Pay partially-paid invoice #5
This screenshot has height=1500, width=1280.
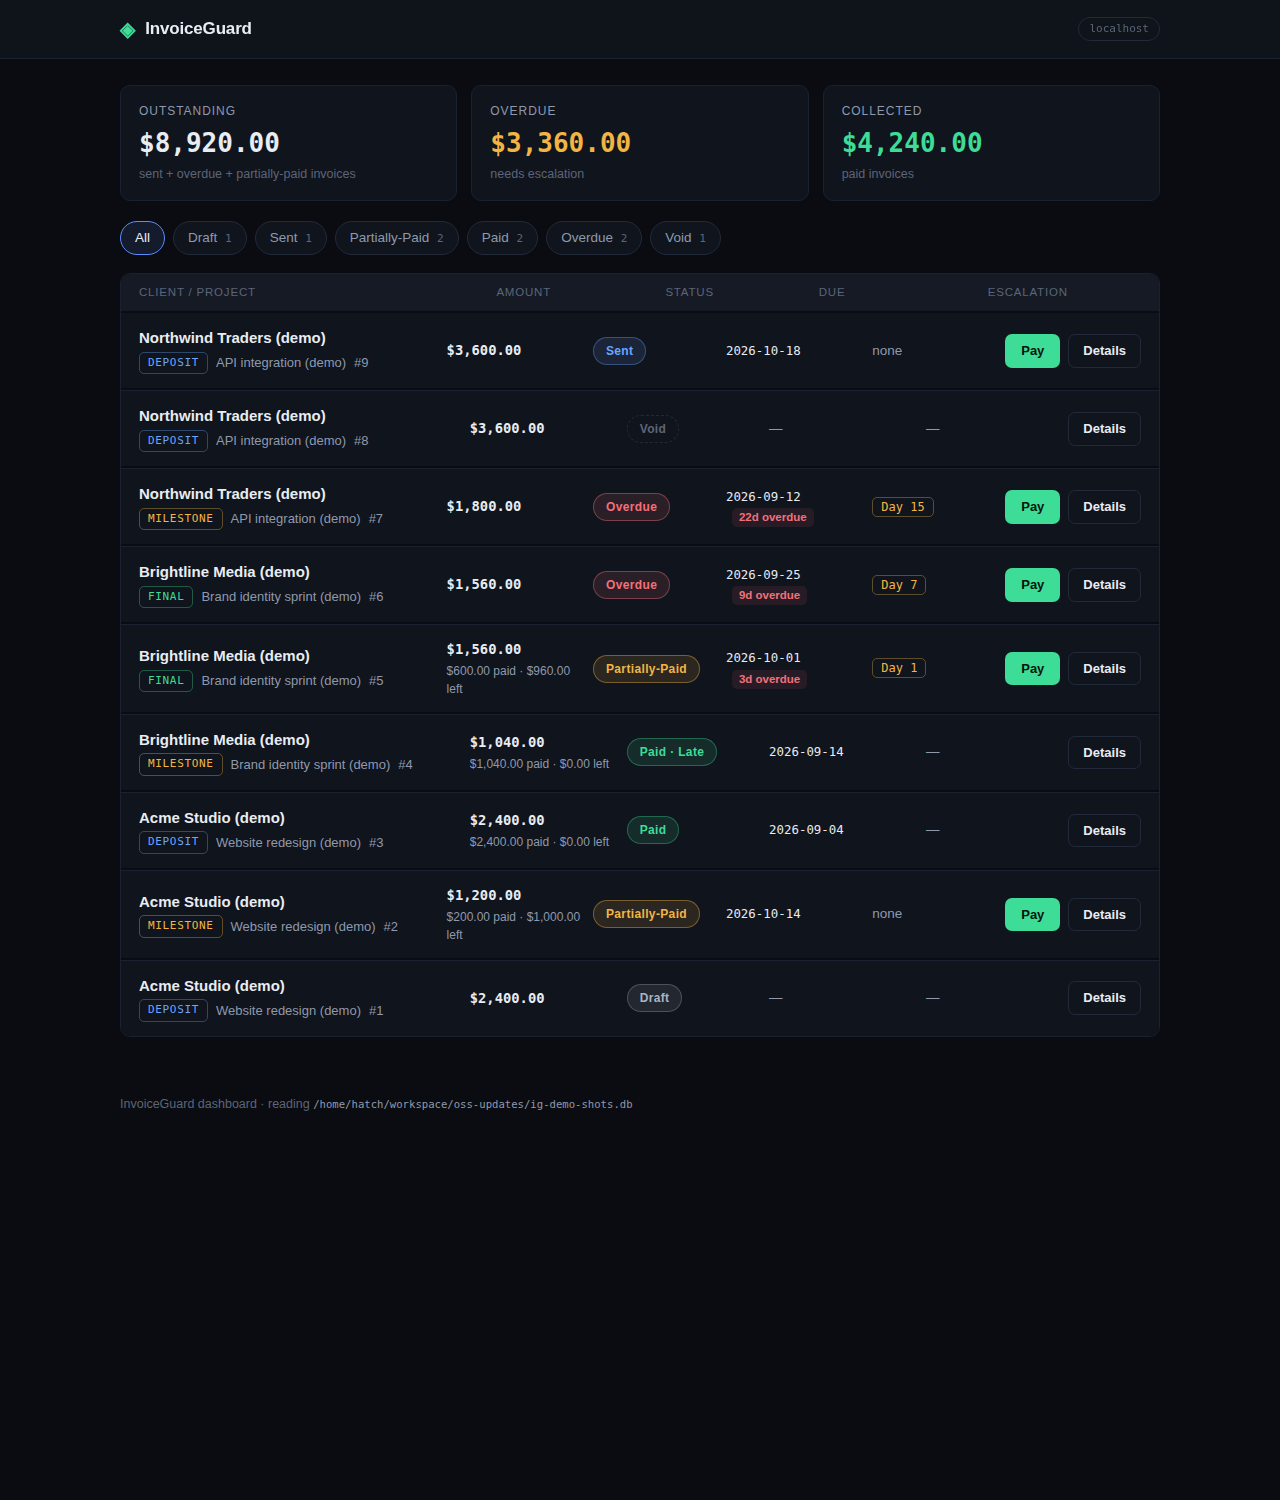[x=1032, y=669]
